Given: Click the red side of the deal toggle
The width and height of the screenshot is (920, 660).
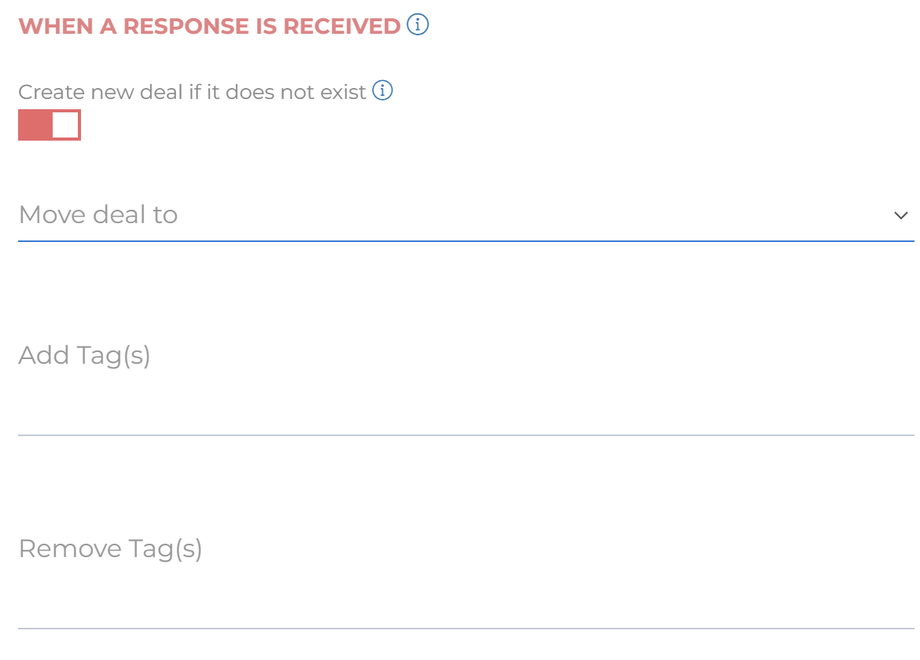Looking at the screenshot, I should tap(35, 125).
